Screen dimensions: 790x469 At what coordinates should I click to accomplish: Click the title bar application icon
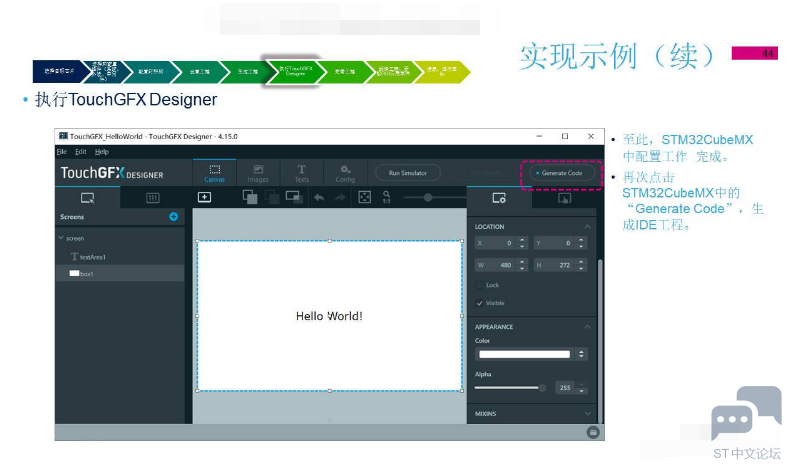[x=63, y=136]
